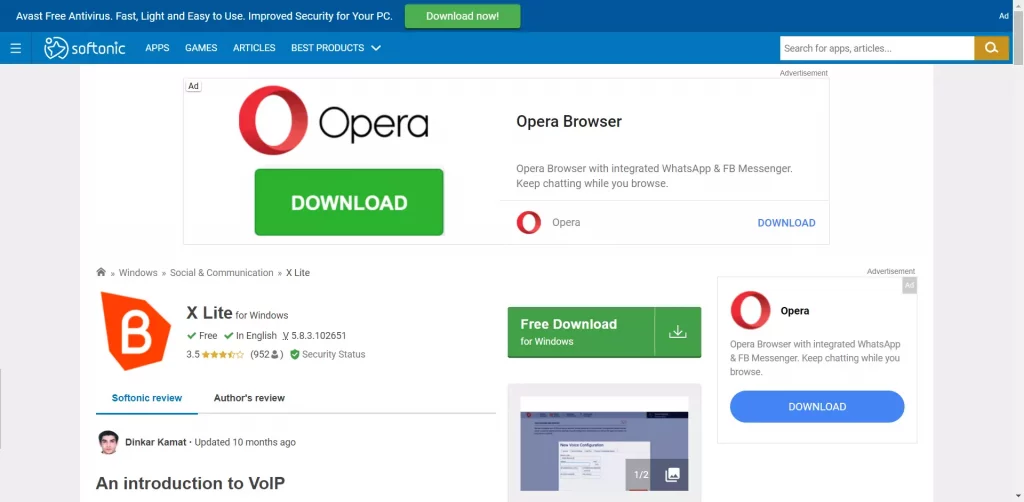Click the X Lite breadcrumb text
The image size is (1024, 502).
pyautogui.click(x=298, y=273)
